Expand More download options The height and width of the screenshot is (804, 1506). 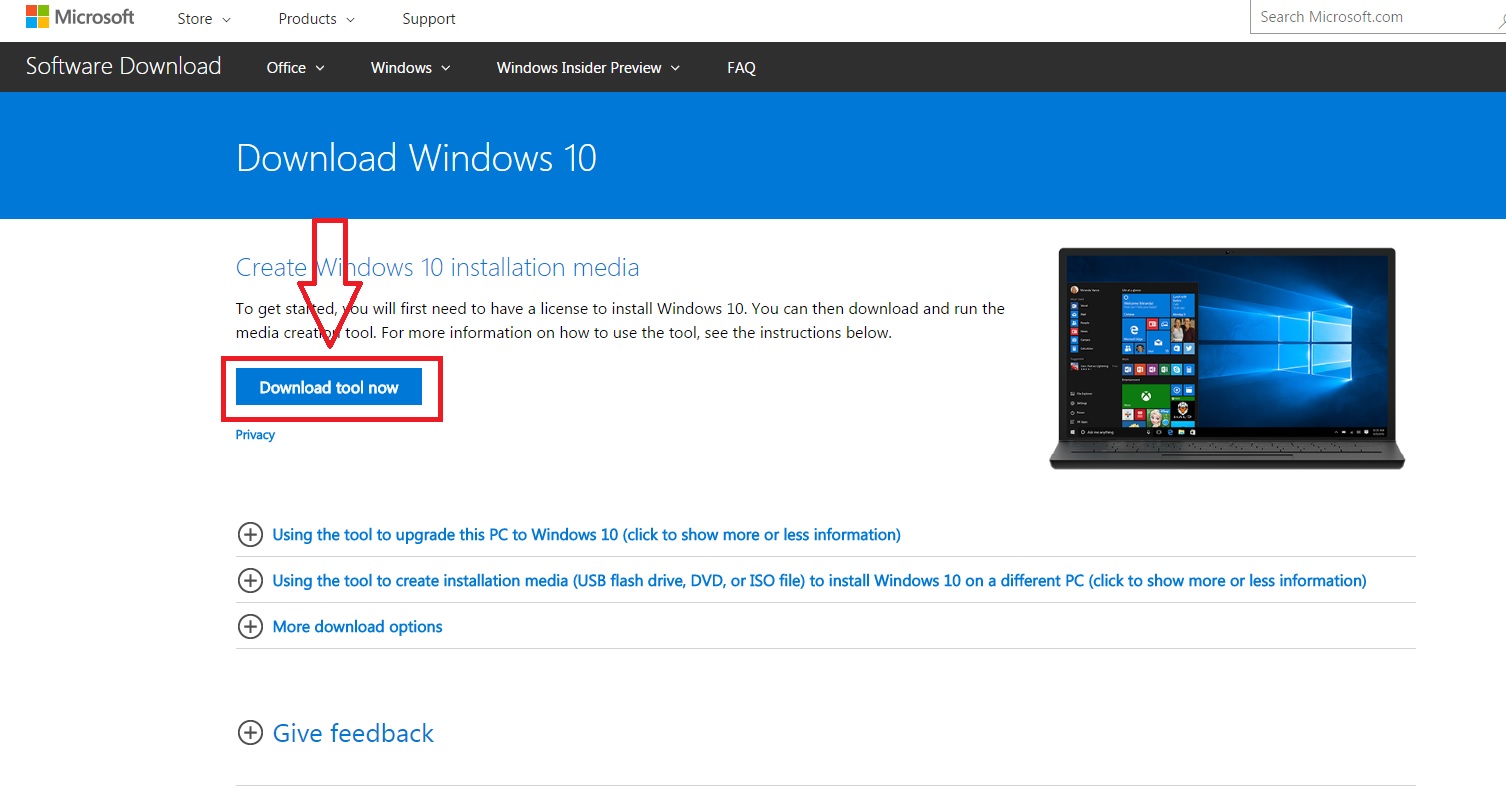357,626
